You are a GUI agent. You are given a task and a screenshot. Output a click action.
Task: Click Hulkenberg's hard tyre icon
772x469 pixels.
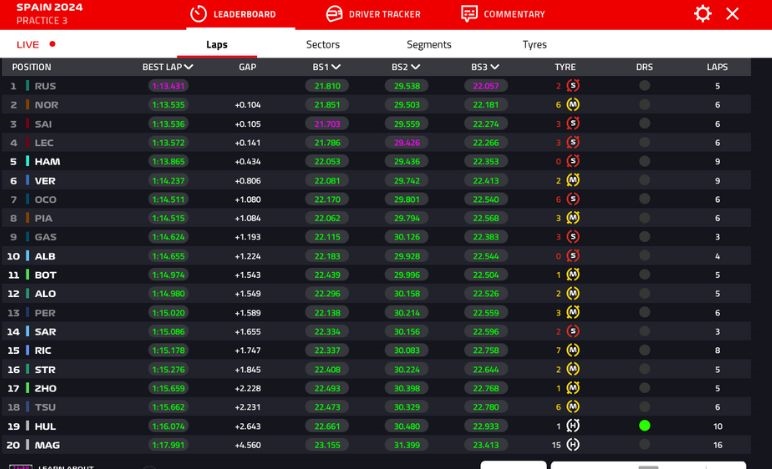[573, 426]
